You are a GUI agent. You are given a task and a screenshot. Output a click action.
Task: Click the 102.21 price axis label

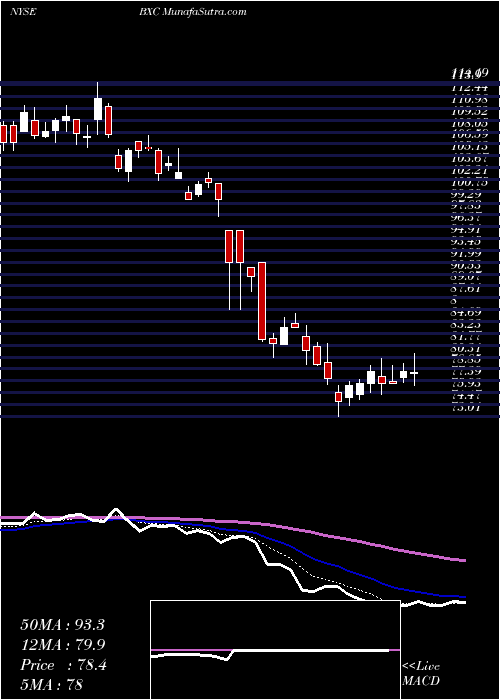tap(468, 171)
